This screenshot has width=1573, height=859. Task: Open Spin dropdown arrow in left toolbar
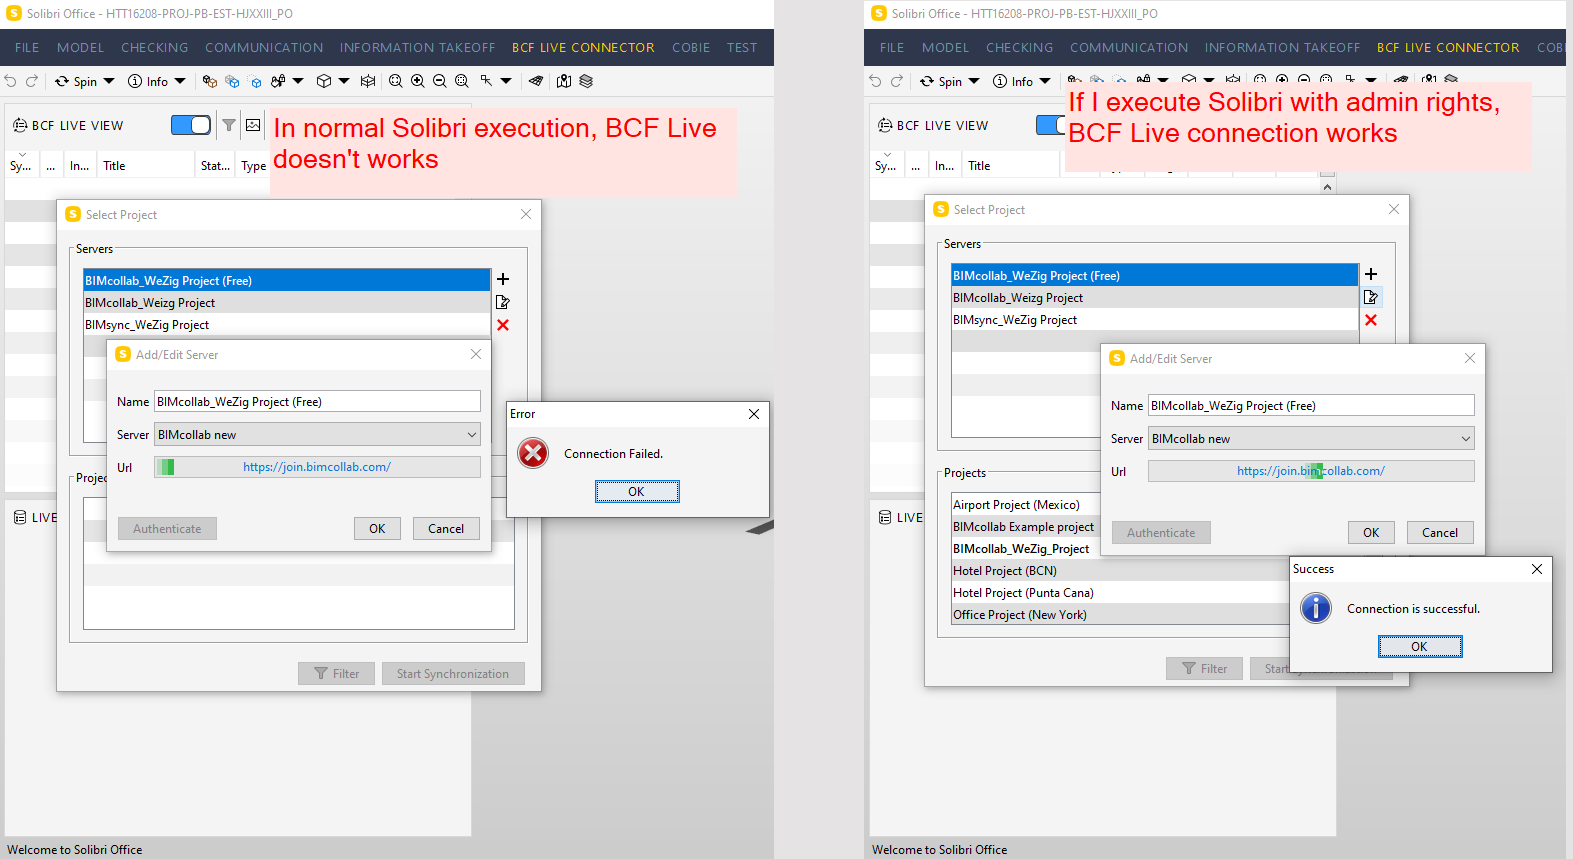(109, 81)
